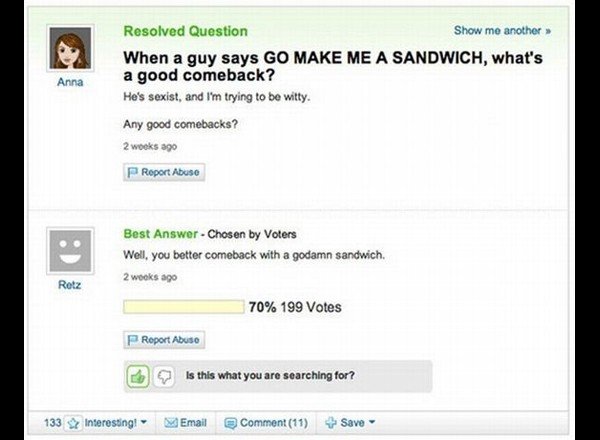Click the thumbs down icon
Image resolution: width=600 pixels, height=440 pixels.
coord(164,376)
